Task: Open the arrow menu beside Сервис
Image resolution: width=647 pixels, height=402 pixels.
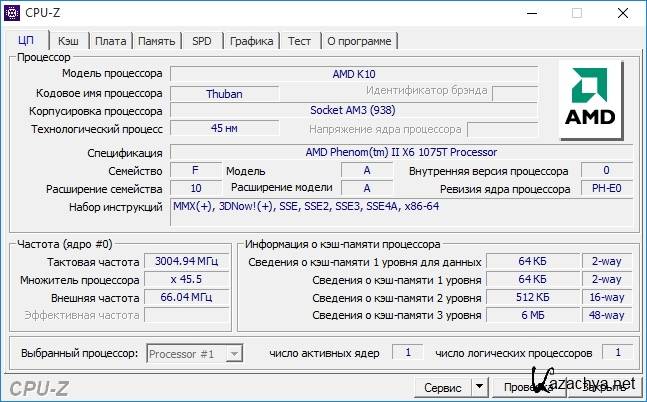Action: click(478, 386)
